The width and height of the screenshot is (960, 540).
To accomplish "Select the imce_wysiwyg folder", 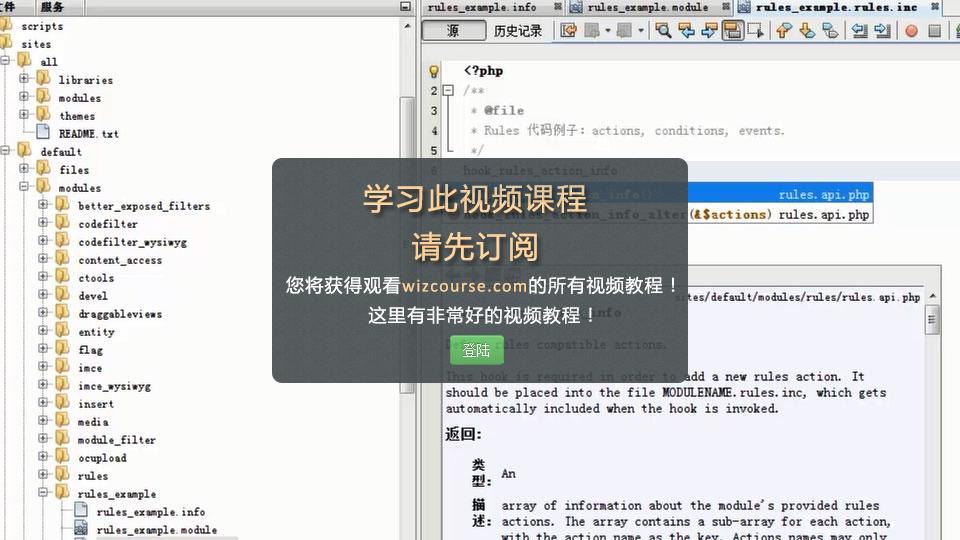I will [114, 386].
